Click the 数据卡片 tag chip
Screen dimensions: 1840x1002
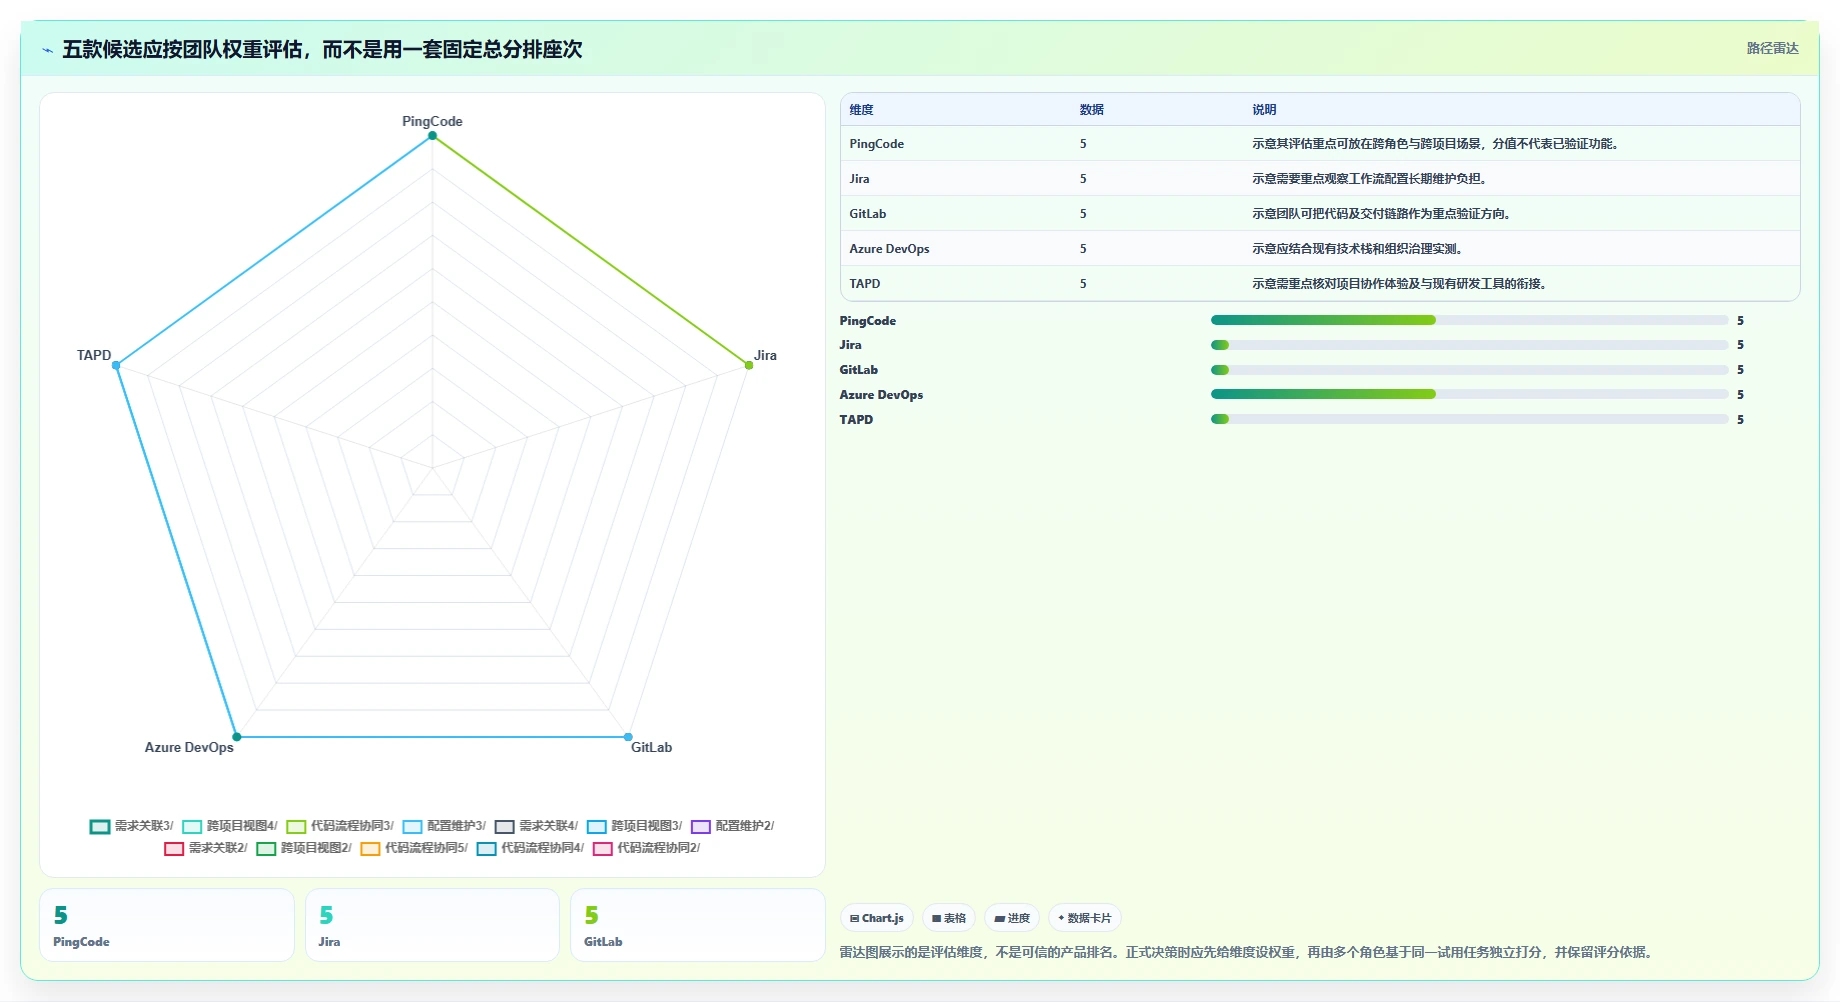pyautogui.click(x=1085, y=918)
